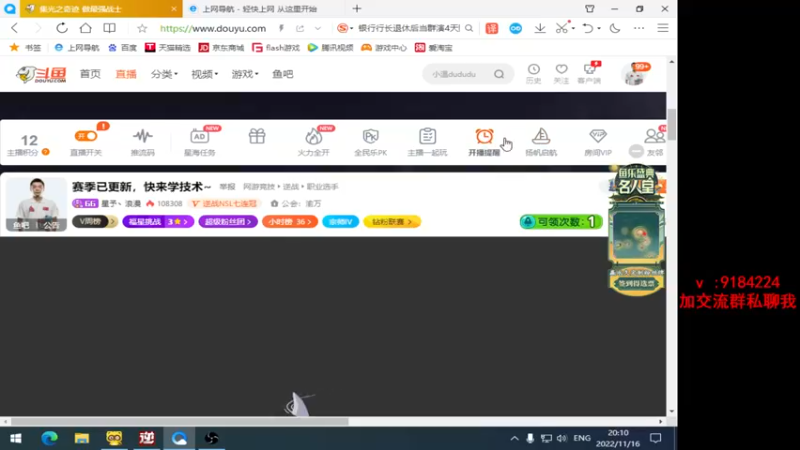
Task: Open the 扬帆启航 sailboat icon
Action: tap(541, 136)
